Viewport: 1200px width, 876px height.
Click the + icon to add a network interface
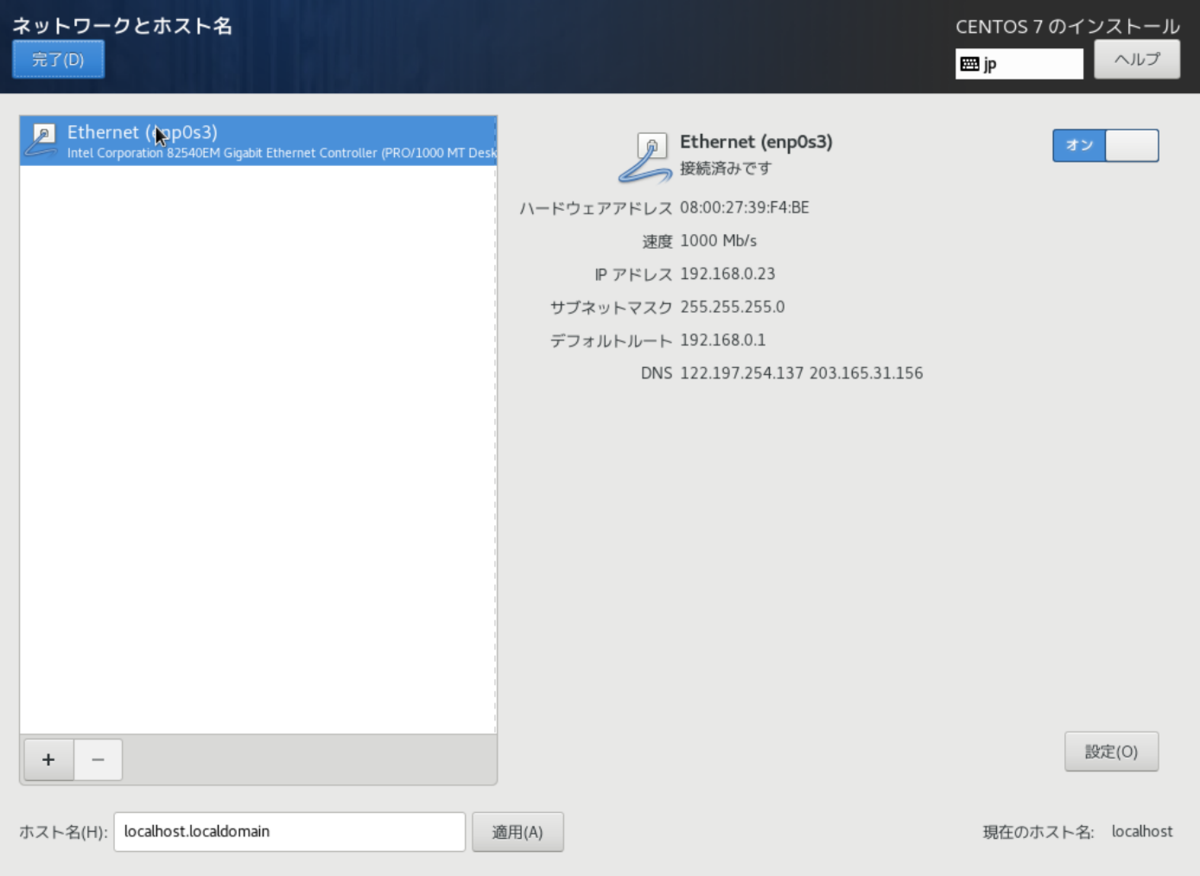click(47, 760)
